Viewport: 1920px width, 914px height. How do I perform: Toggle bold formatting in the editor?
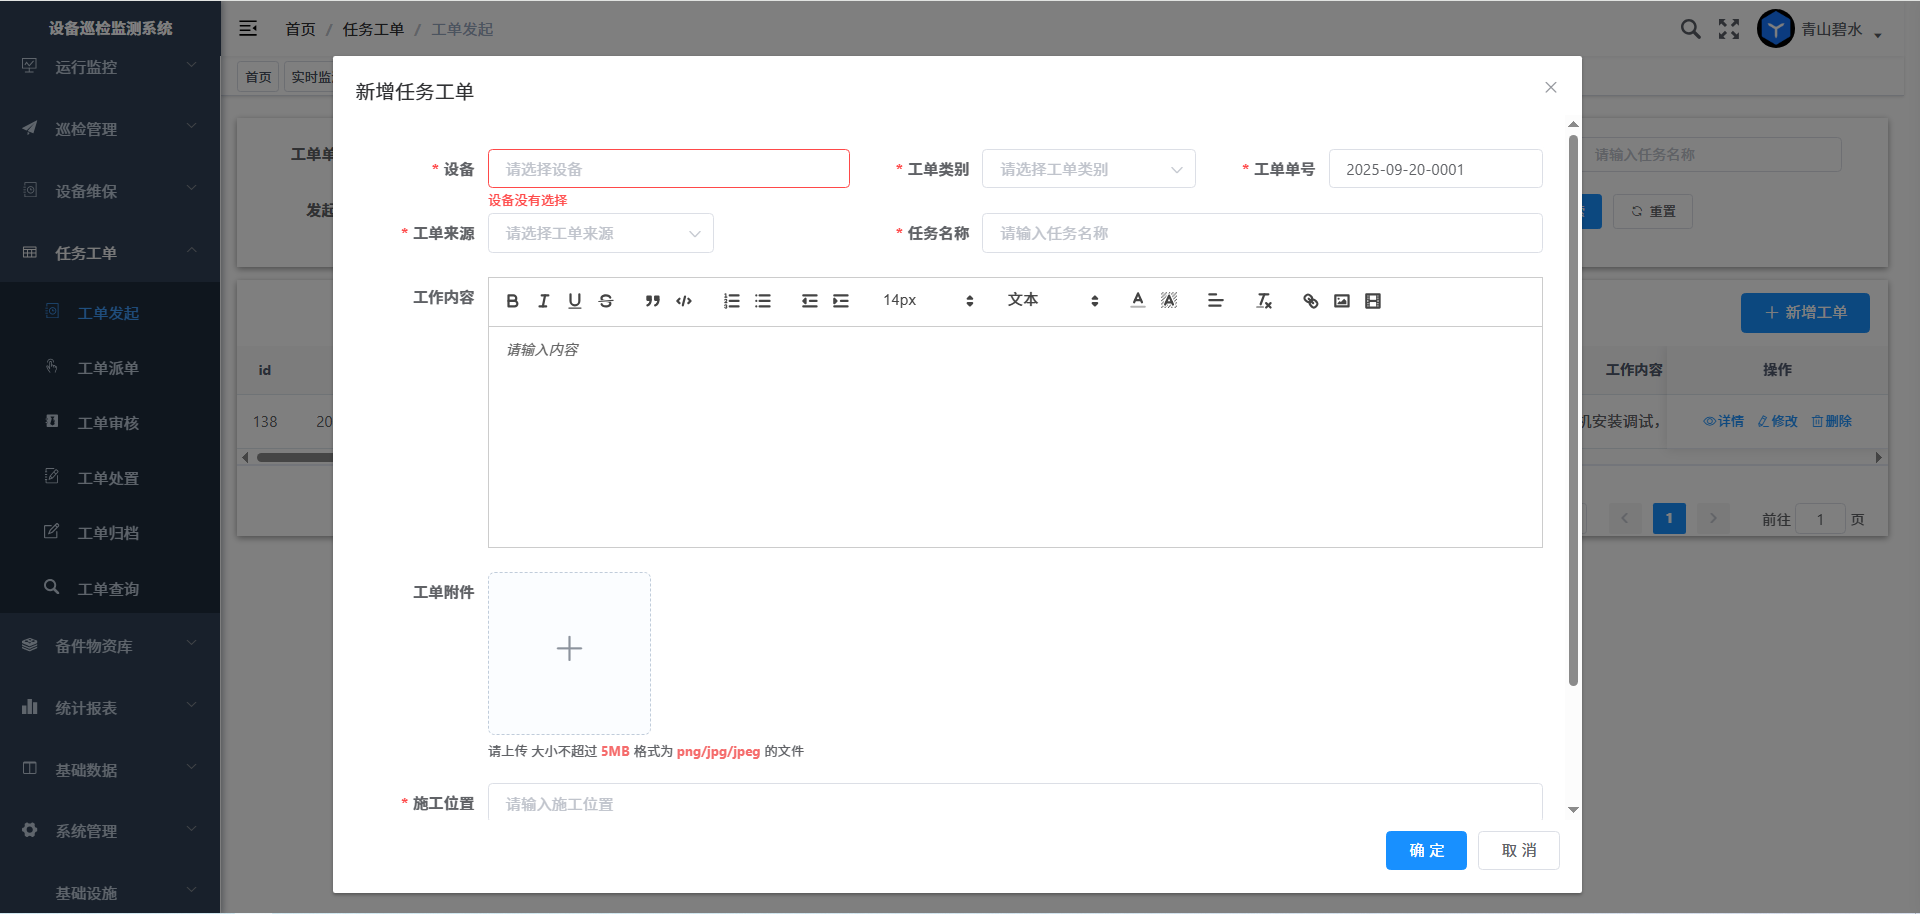tap(513, 301)
